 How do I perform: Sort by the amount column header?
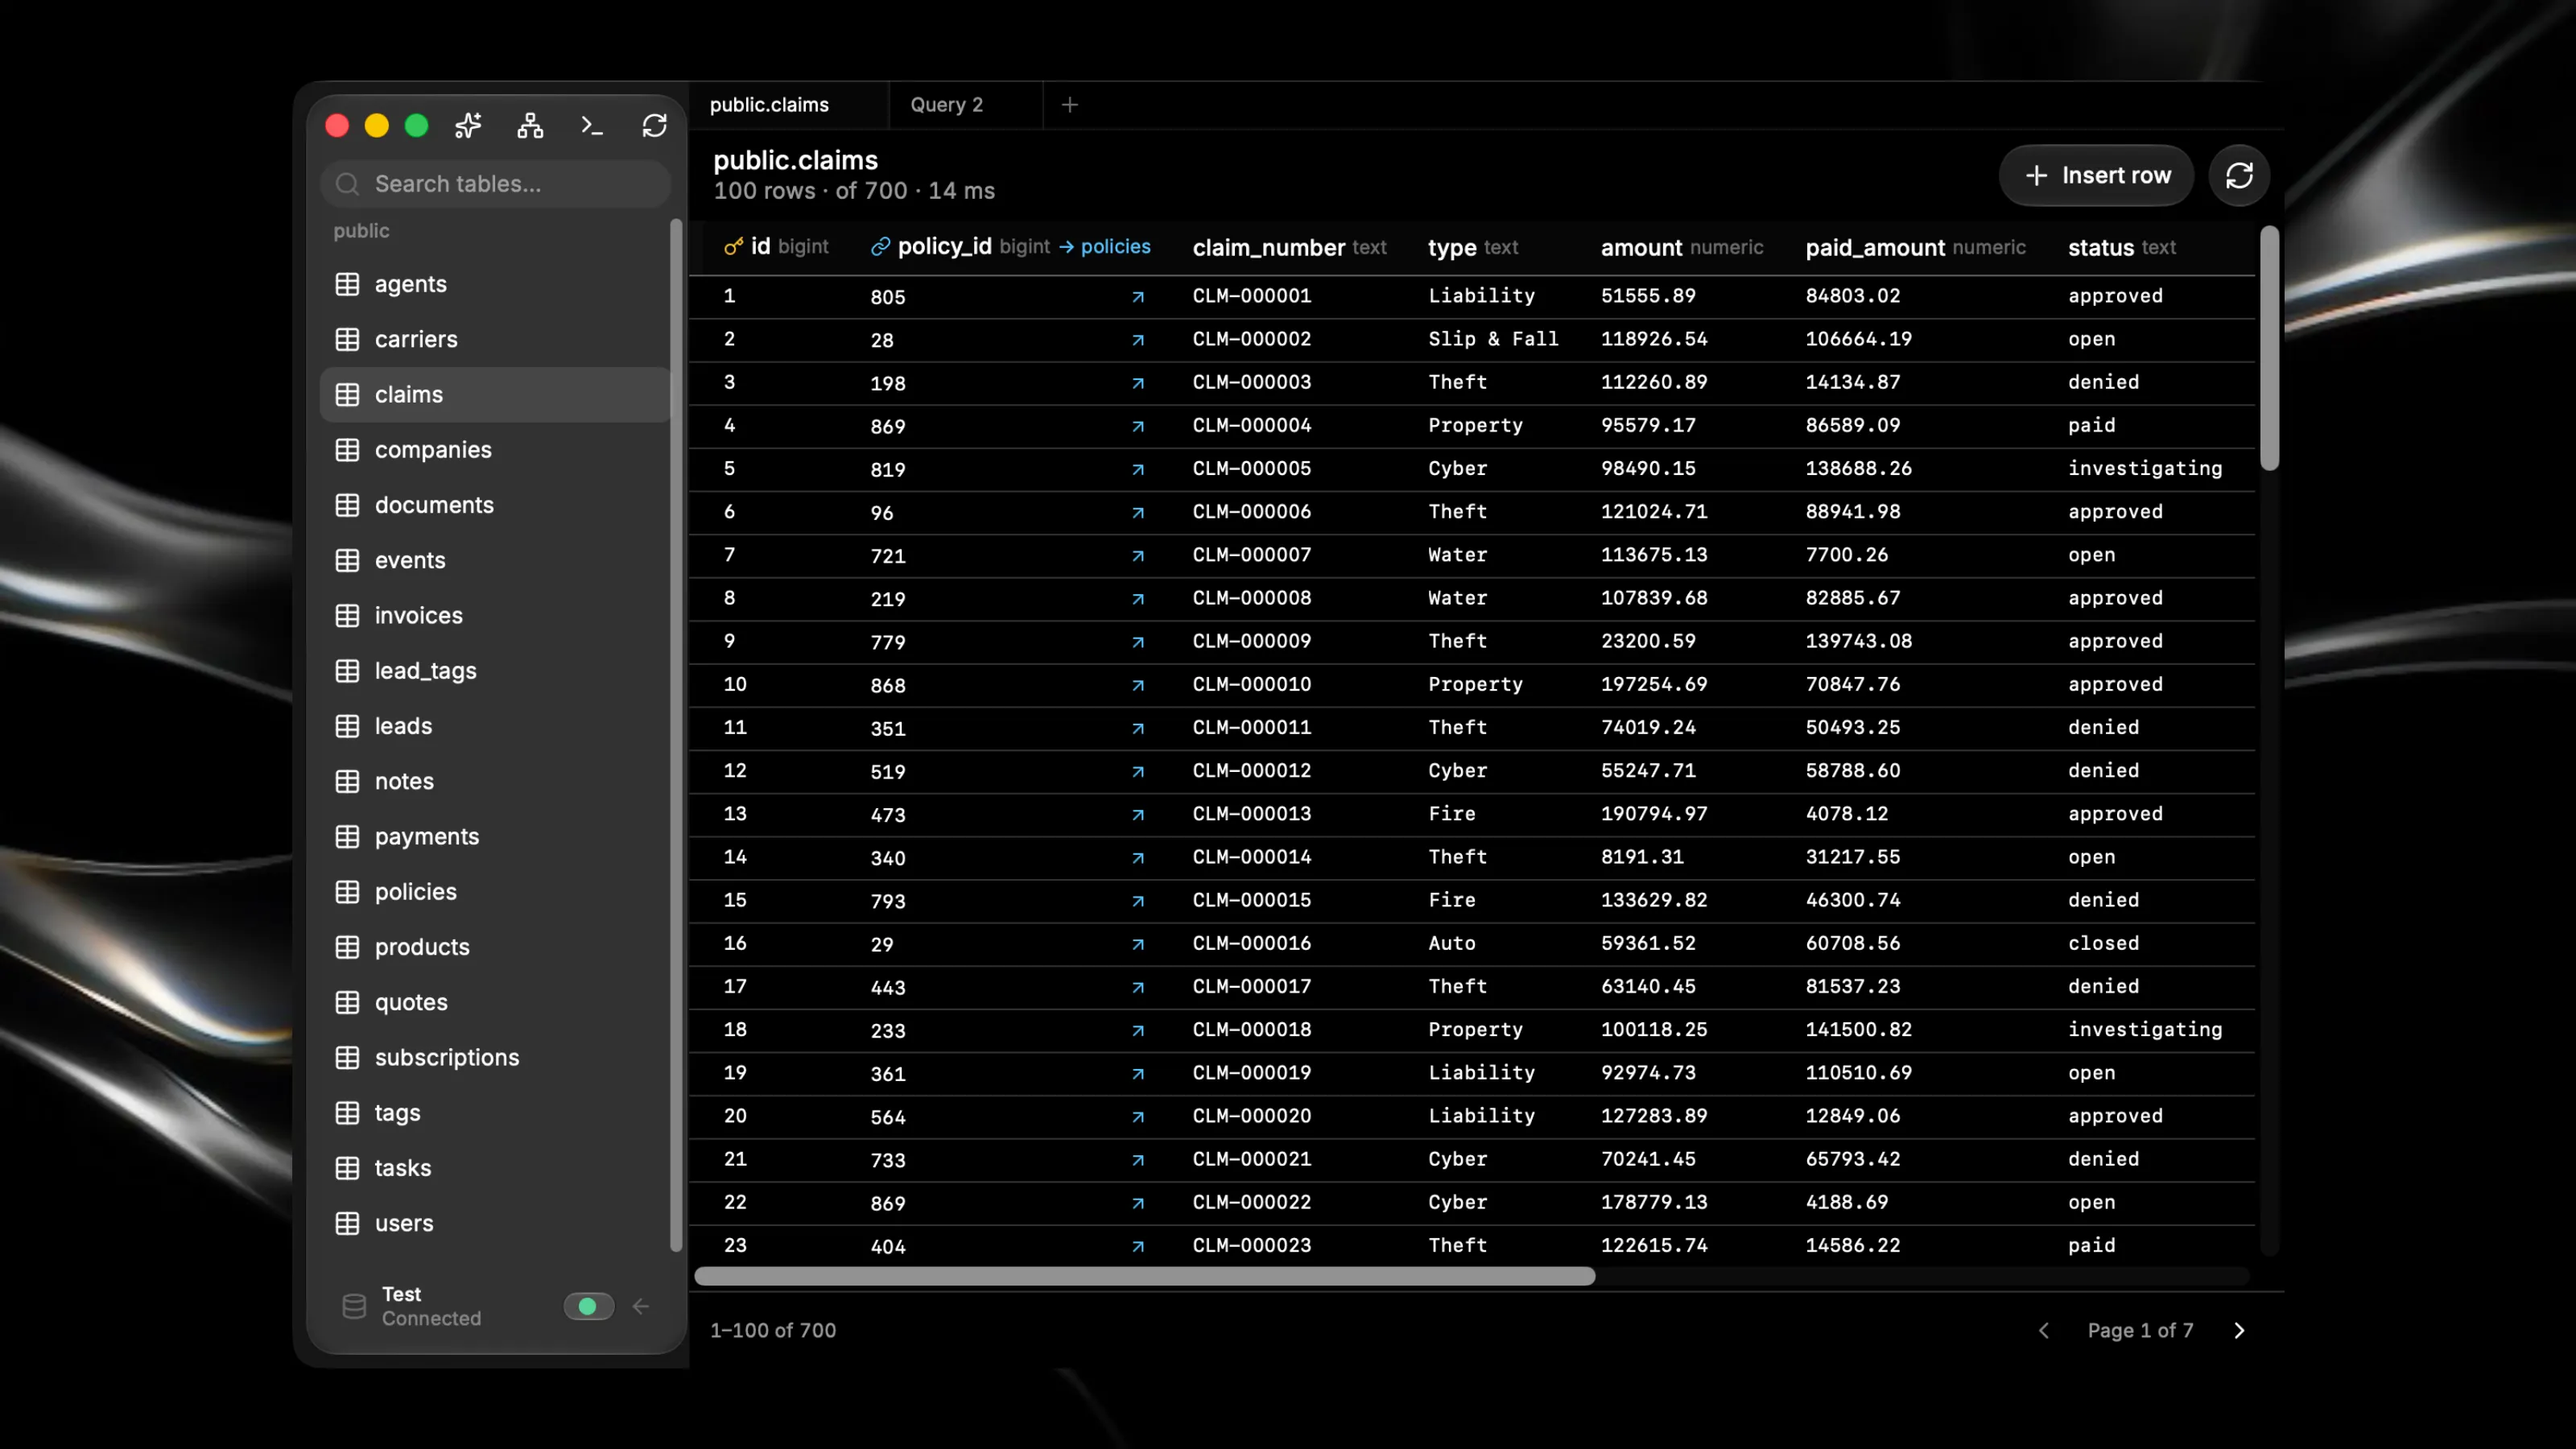(1681, 247)
